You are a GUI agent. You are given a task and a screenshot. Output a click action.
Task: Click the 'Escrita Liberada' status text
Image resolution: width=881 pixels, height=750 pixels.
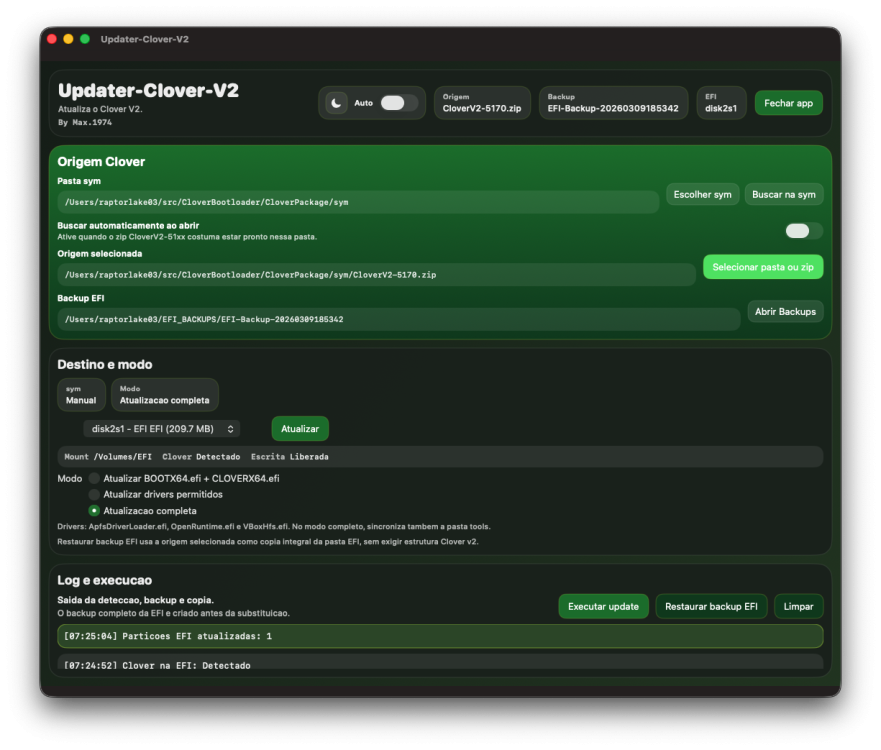tap(290, 457)
